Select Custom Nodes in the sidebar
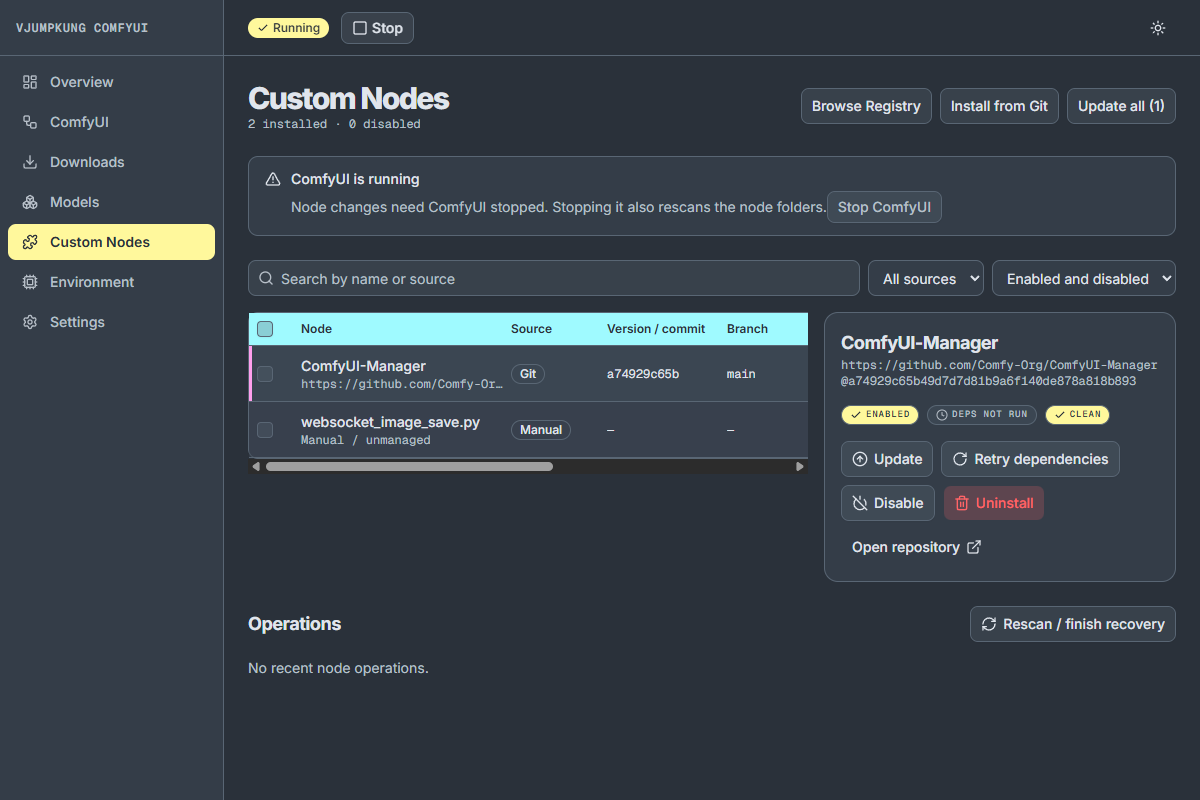This screenshot has height=800, width=1200. coord(111,242)
